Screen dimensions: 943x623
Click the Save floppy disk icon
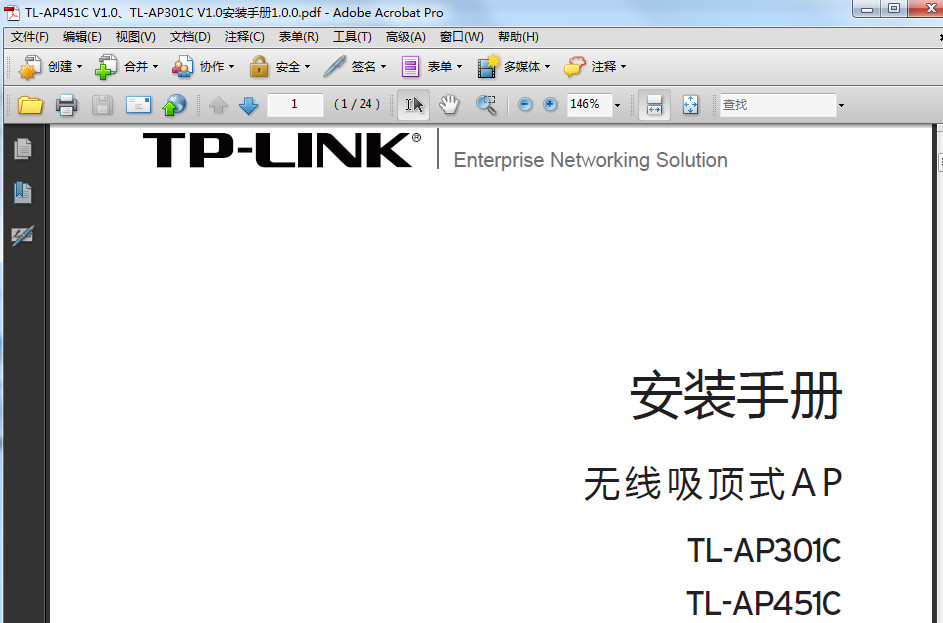[x=102, y=105]
